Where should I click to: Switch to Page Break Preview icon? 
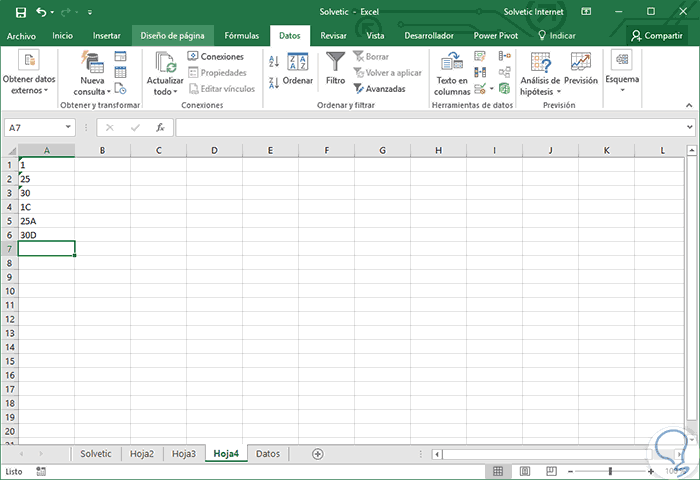551,471
